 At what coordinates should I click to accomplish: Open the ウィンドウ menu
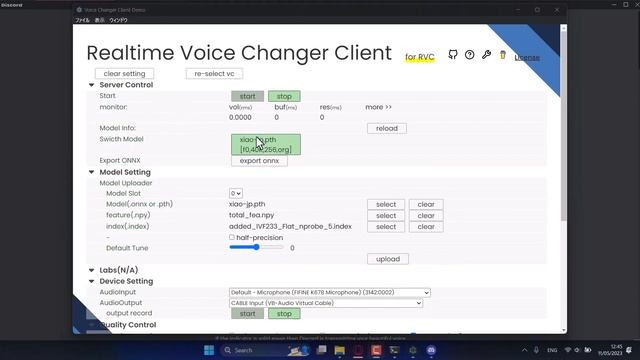coord(118,20)
